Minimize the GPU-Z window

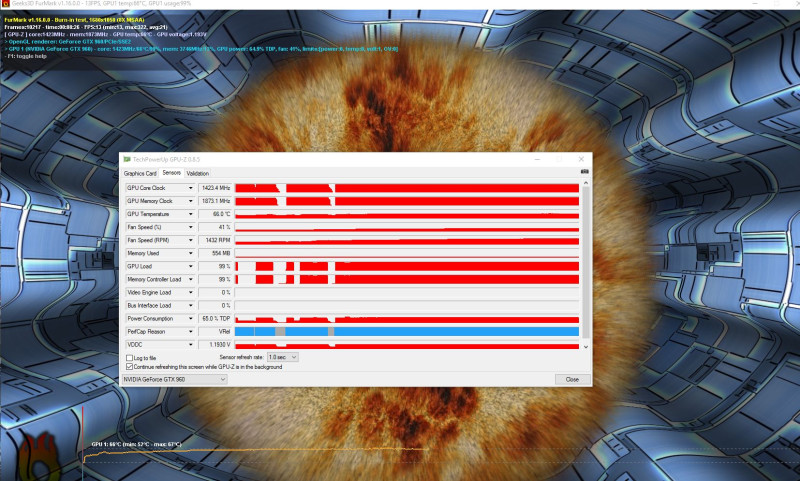pos(537,160)
